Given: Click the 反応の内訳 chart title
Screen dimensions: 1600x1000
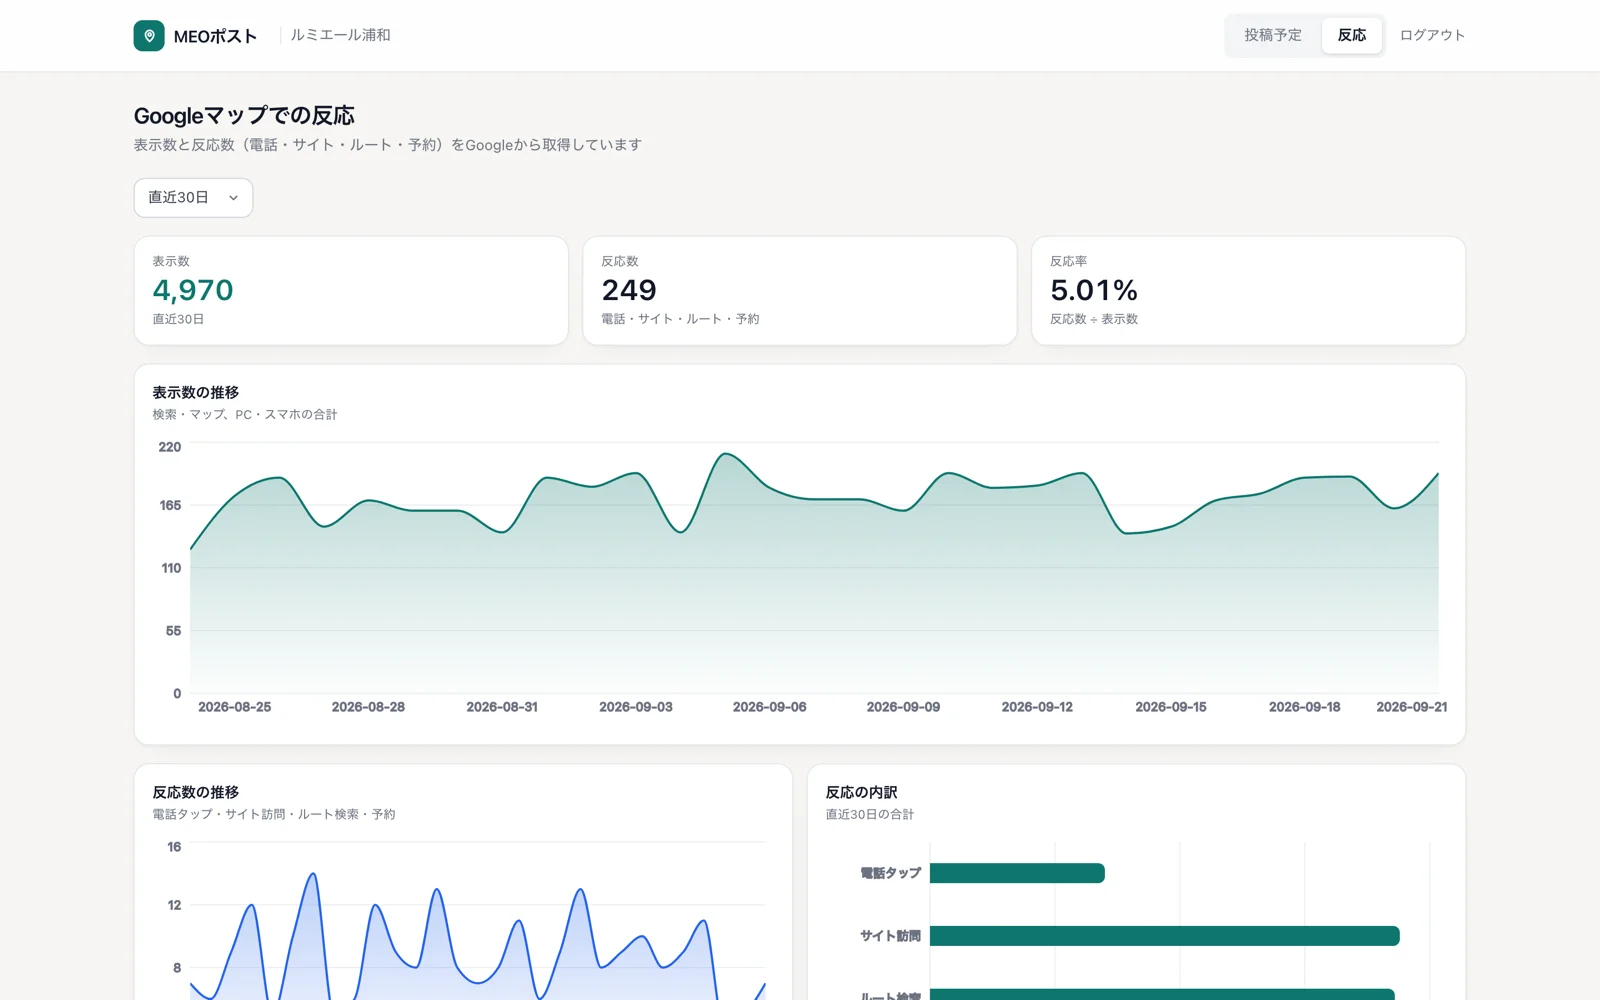Looking at the screenshot, I should coord(861,792).
